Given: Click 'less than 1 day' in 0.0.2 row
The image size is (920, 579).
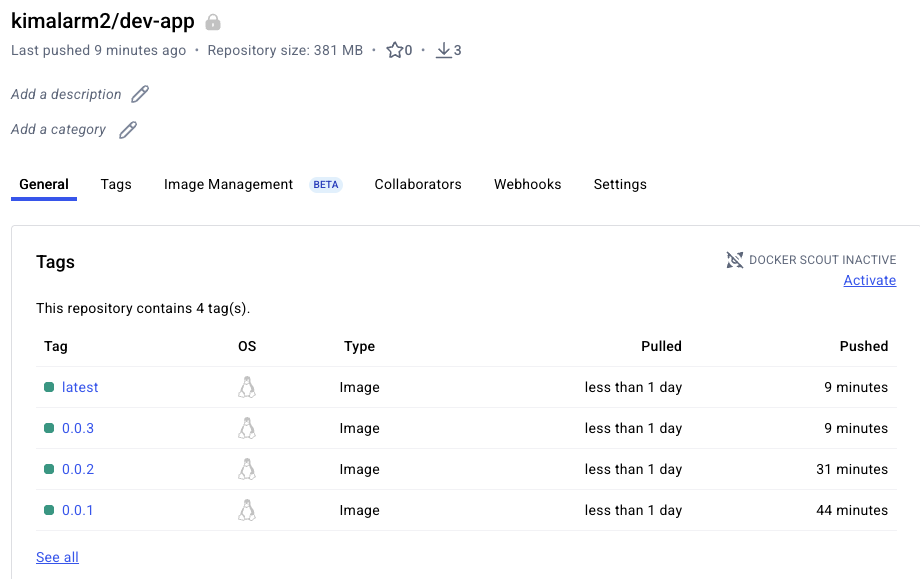Looking at the screenshot, I should (x=633, y=469).
